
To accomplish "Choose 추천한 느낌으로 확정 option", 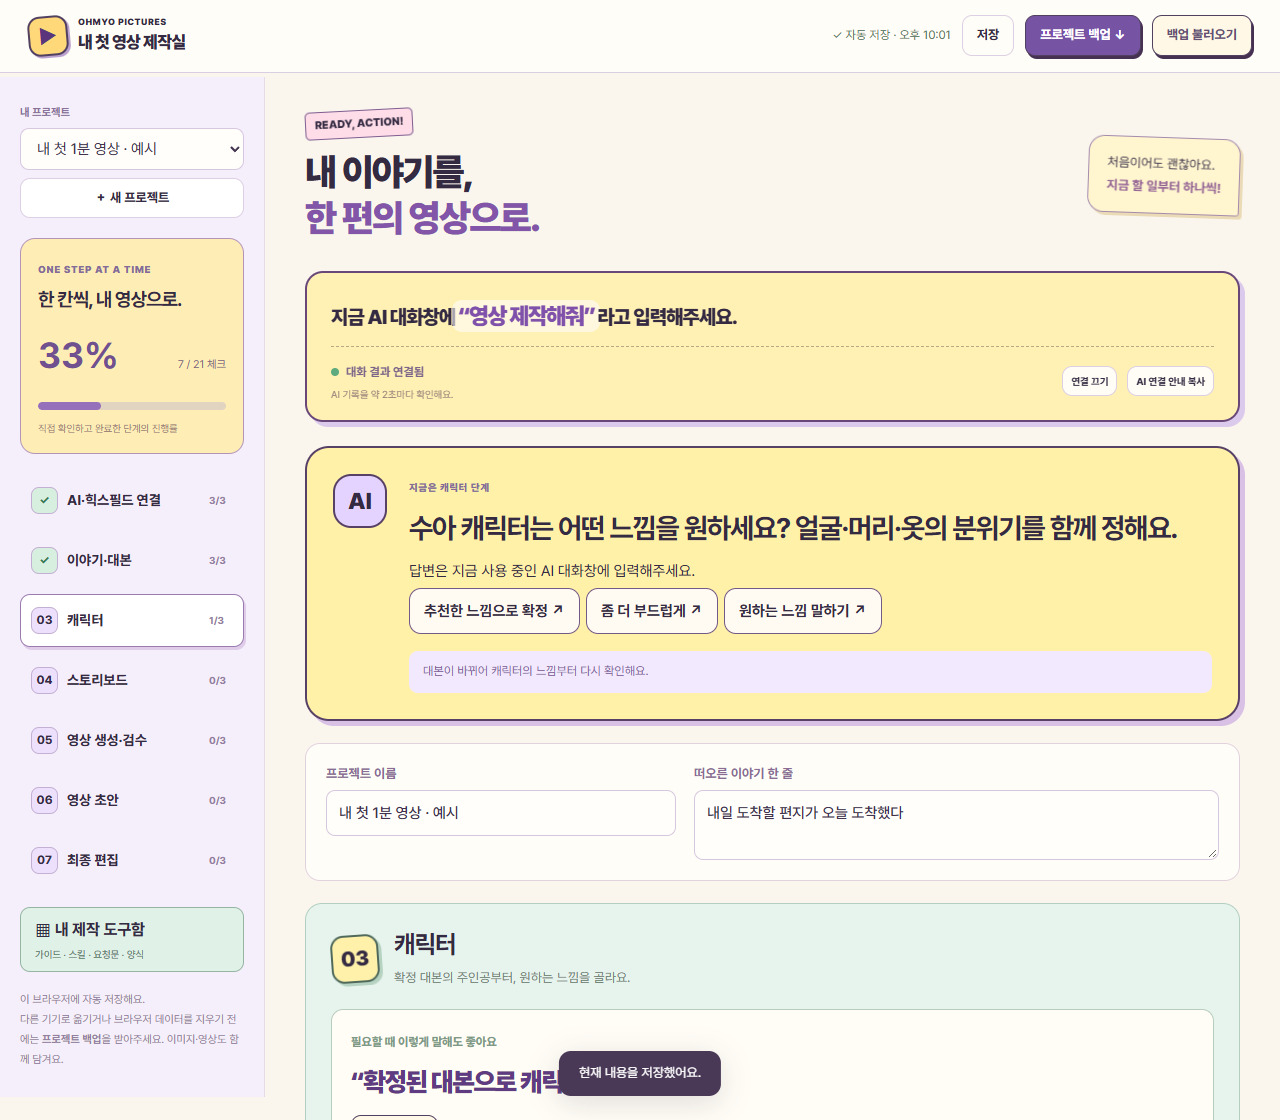I will 494,611.
